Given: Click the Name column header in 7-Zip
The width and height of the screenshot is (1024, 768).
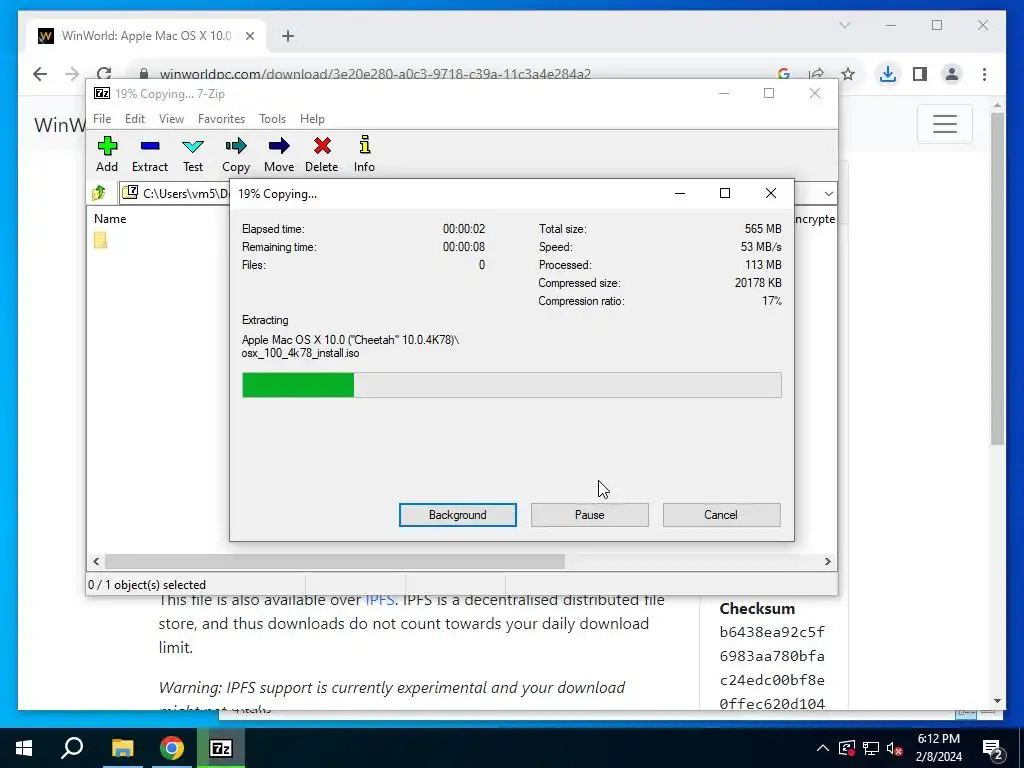Looking at the screenshot, I should coord(110,219).
